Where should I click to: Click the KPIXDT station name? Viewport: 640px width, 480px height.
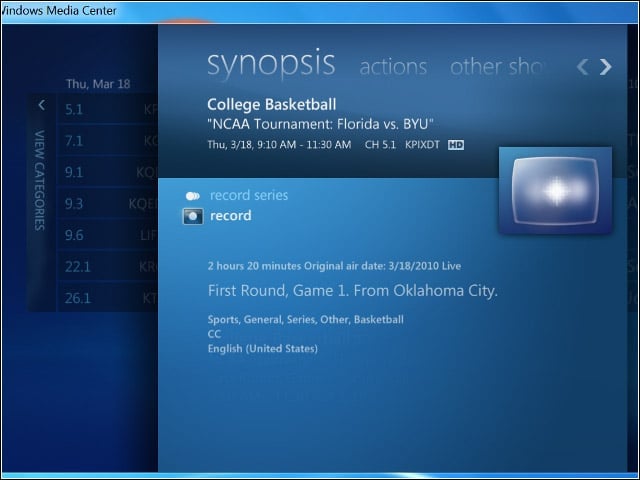(x=422, y=145)
